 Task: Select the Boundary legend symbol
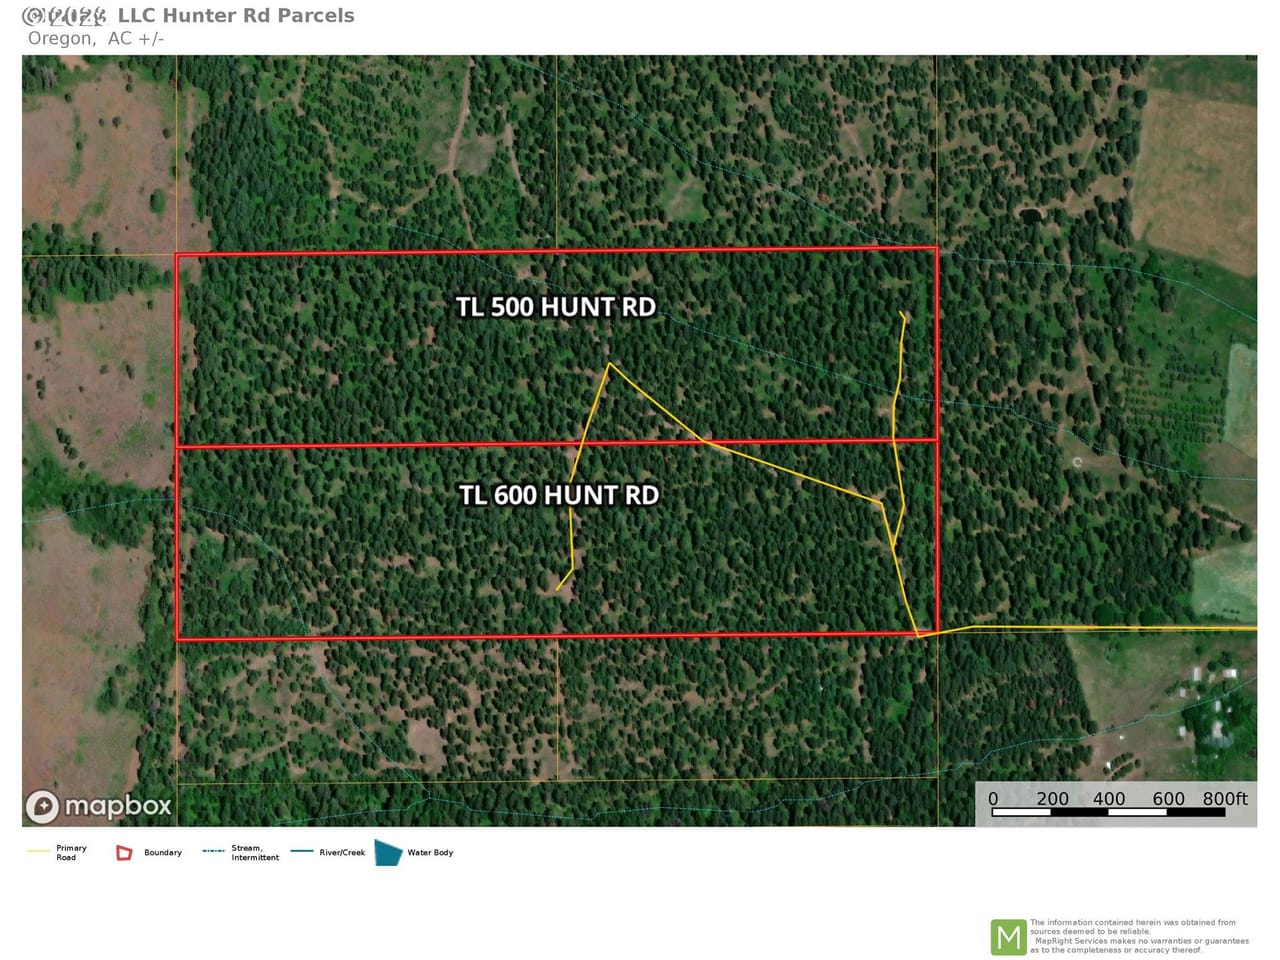click(x=123, y=853)
